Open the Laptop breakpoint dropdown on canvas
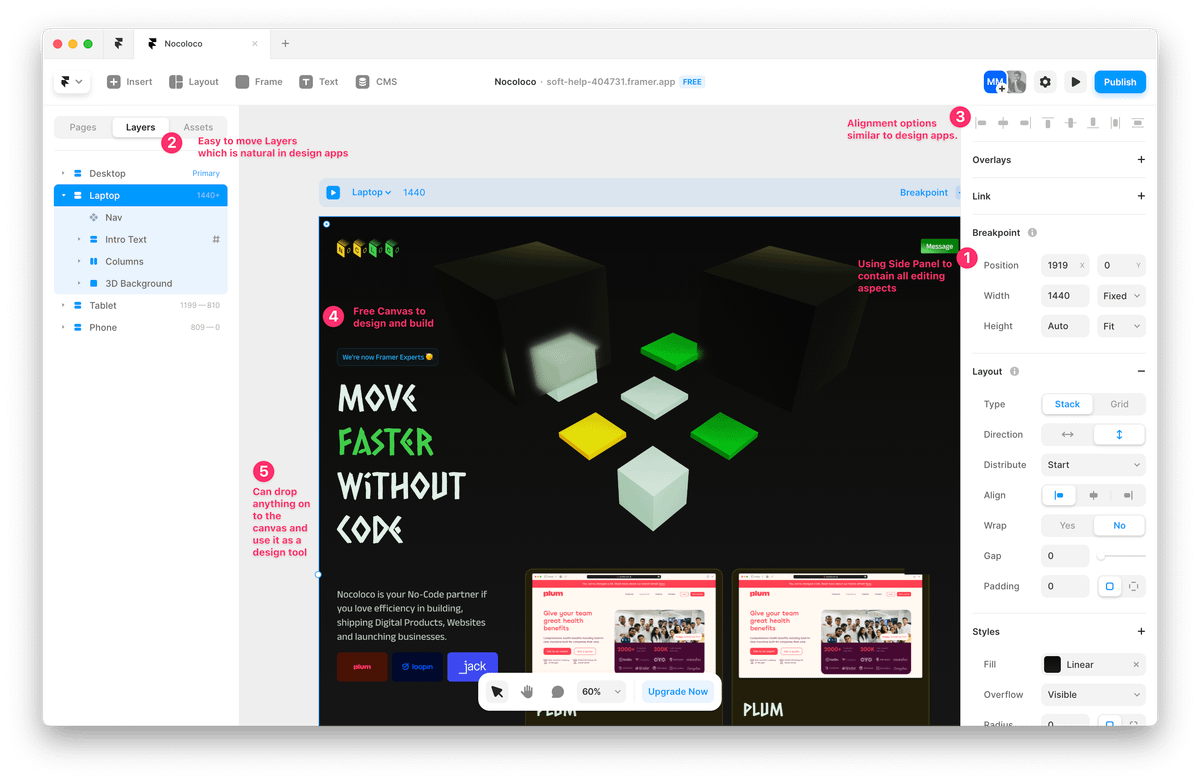 point(371,192)
